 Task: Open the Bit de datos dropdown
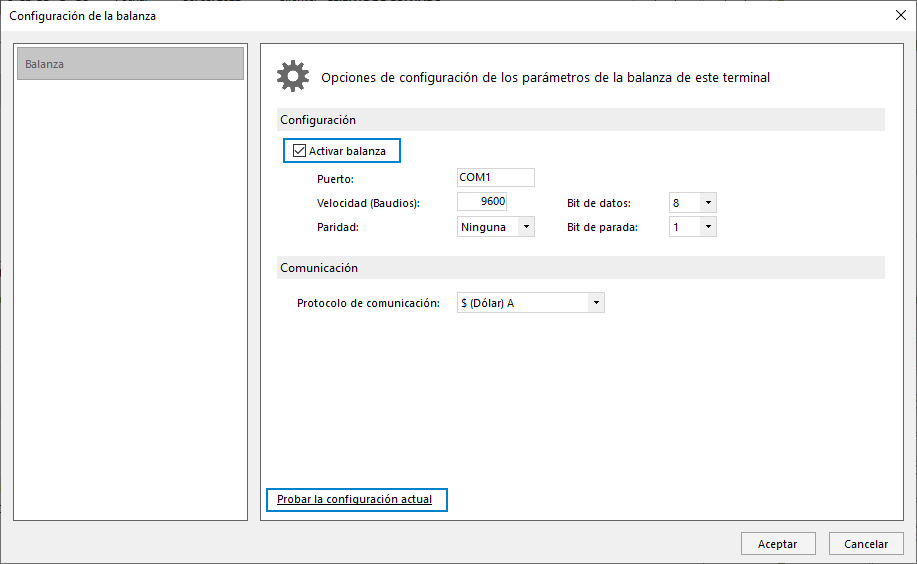[x=692, y=203]
